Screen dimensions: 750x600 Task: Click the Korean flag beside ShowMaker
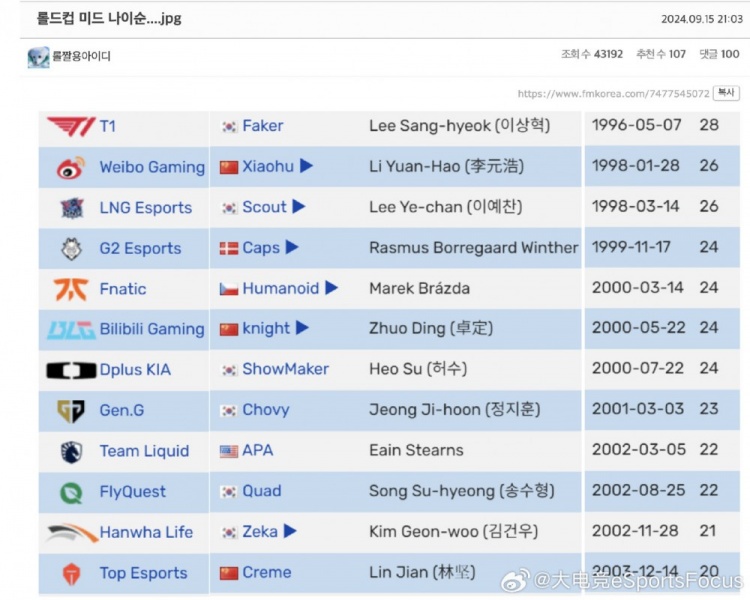[x=229, y=370]
